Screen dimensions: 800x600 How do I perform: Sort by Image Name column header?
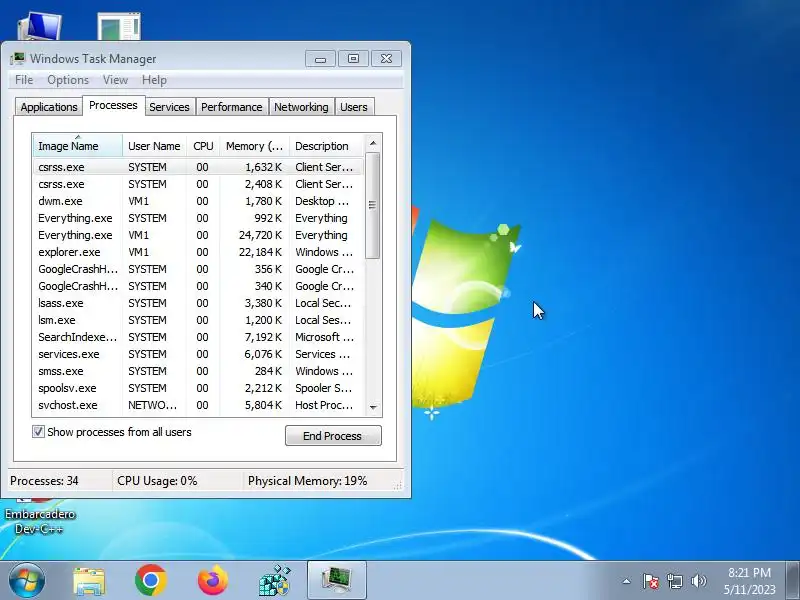[78, 146]
